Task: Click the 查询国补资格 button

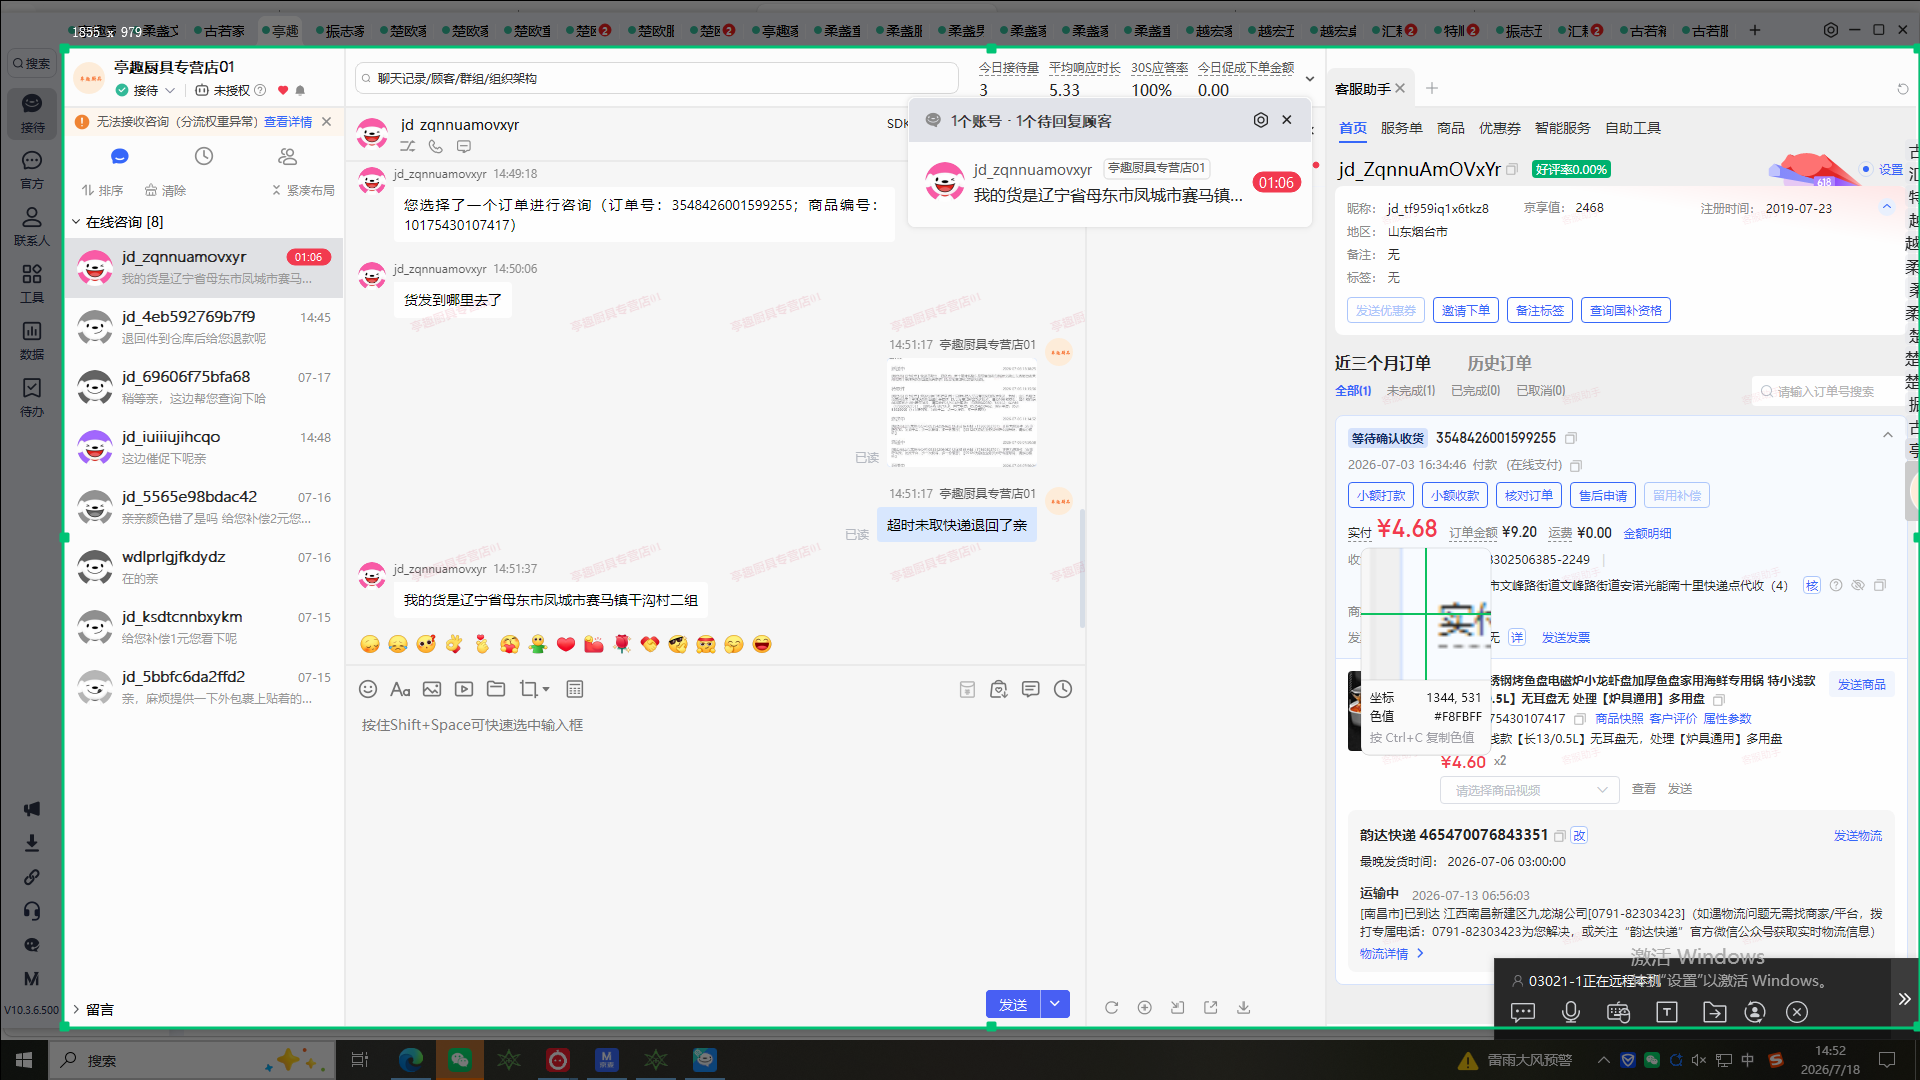Action: pyautogui.click(x=1625, y=311)
